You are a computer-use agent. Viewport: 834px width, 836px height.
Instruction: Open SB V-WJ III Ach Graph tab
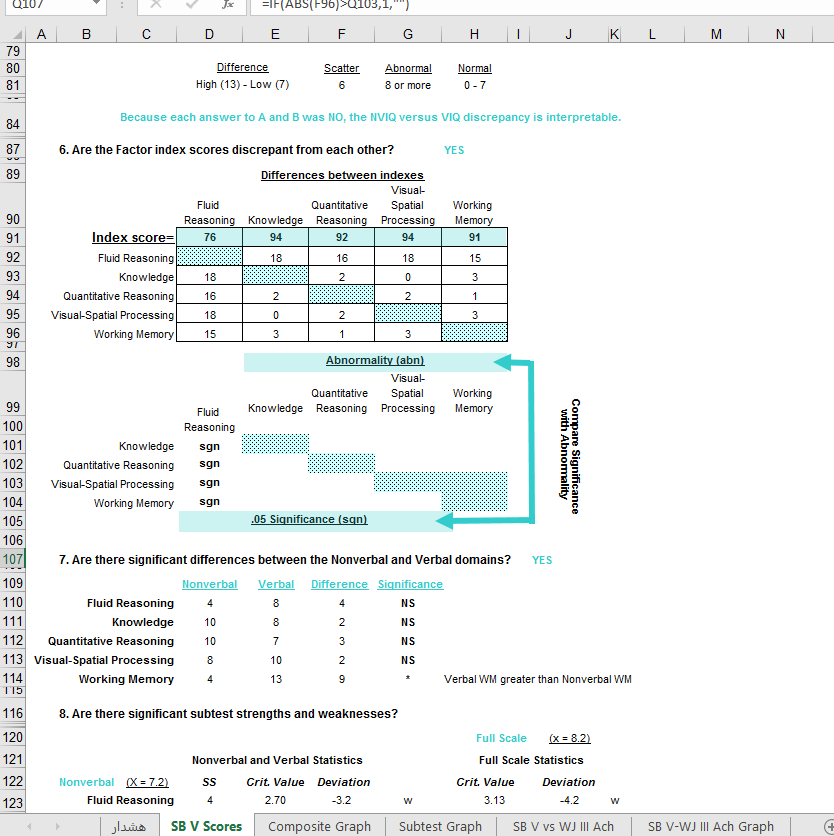710,826
